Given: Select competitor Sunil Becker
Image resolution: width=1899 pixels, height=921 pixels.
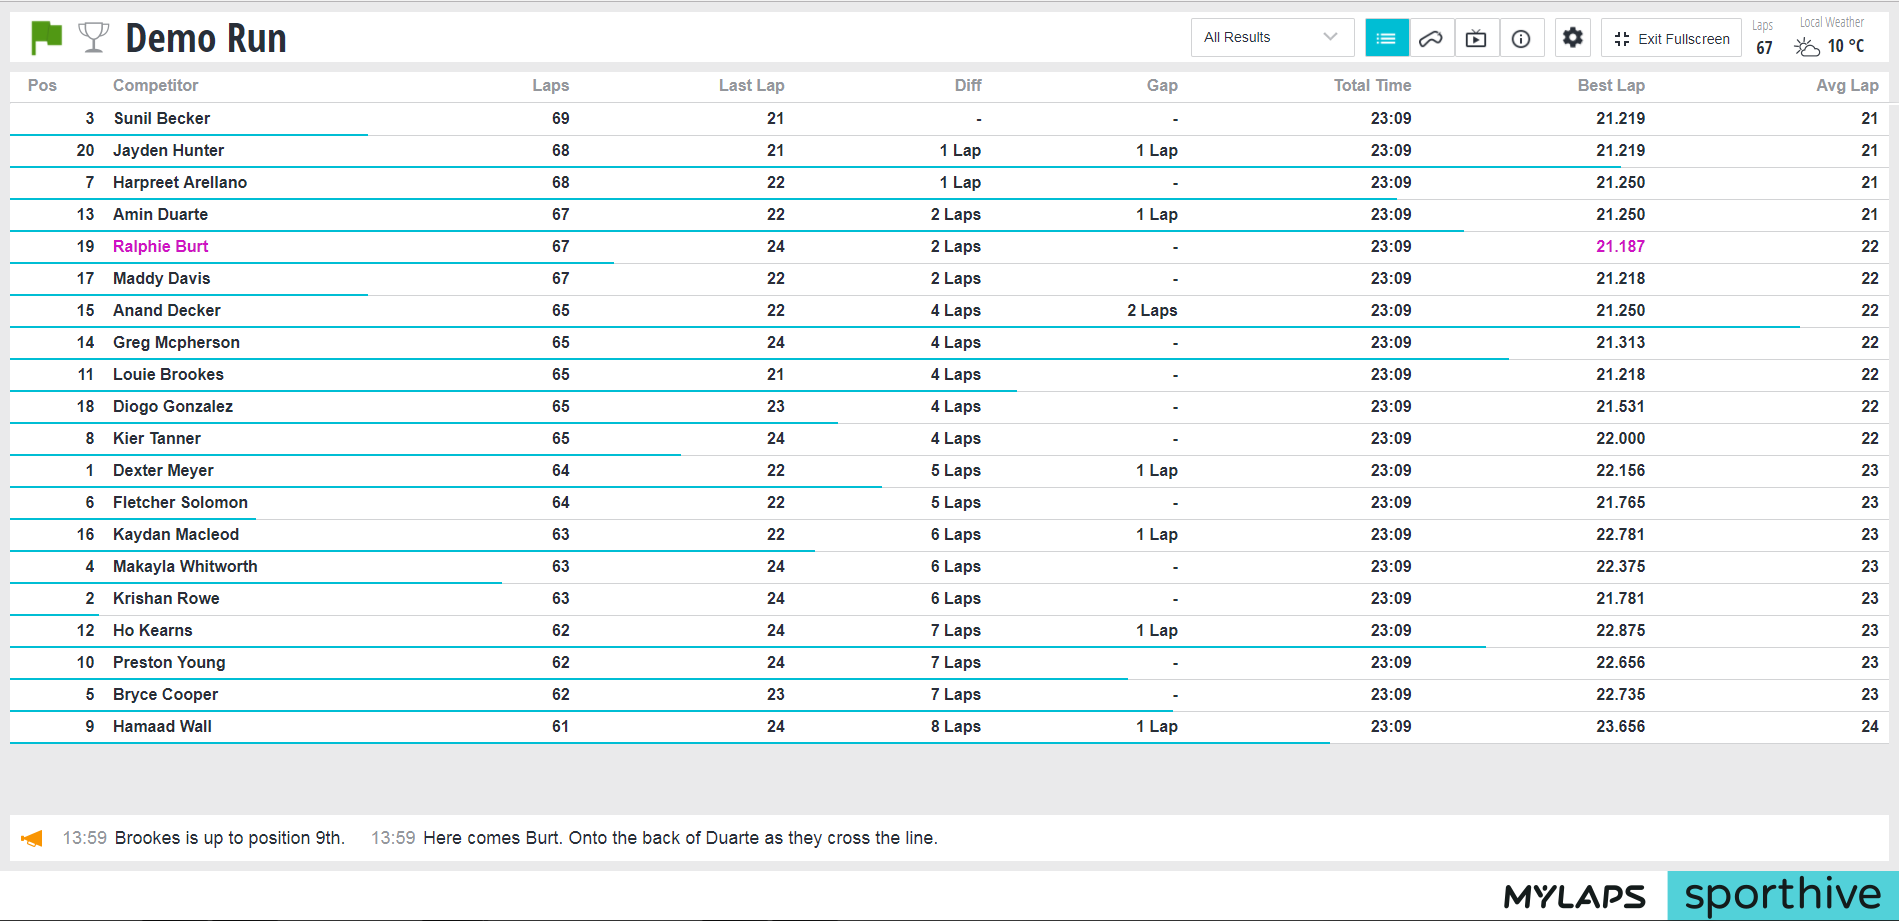Looking at the screenshot, I should pyautogui.click(x=161, y=119).
